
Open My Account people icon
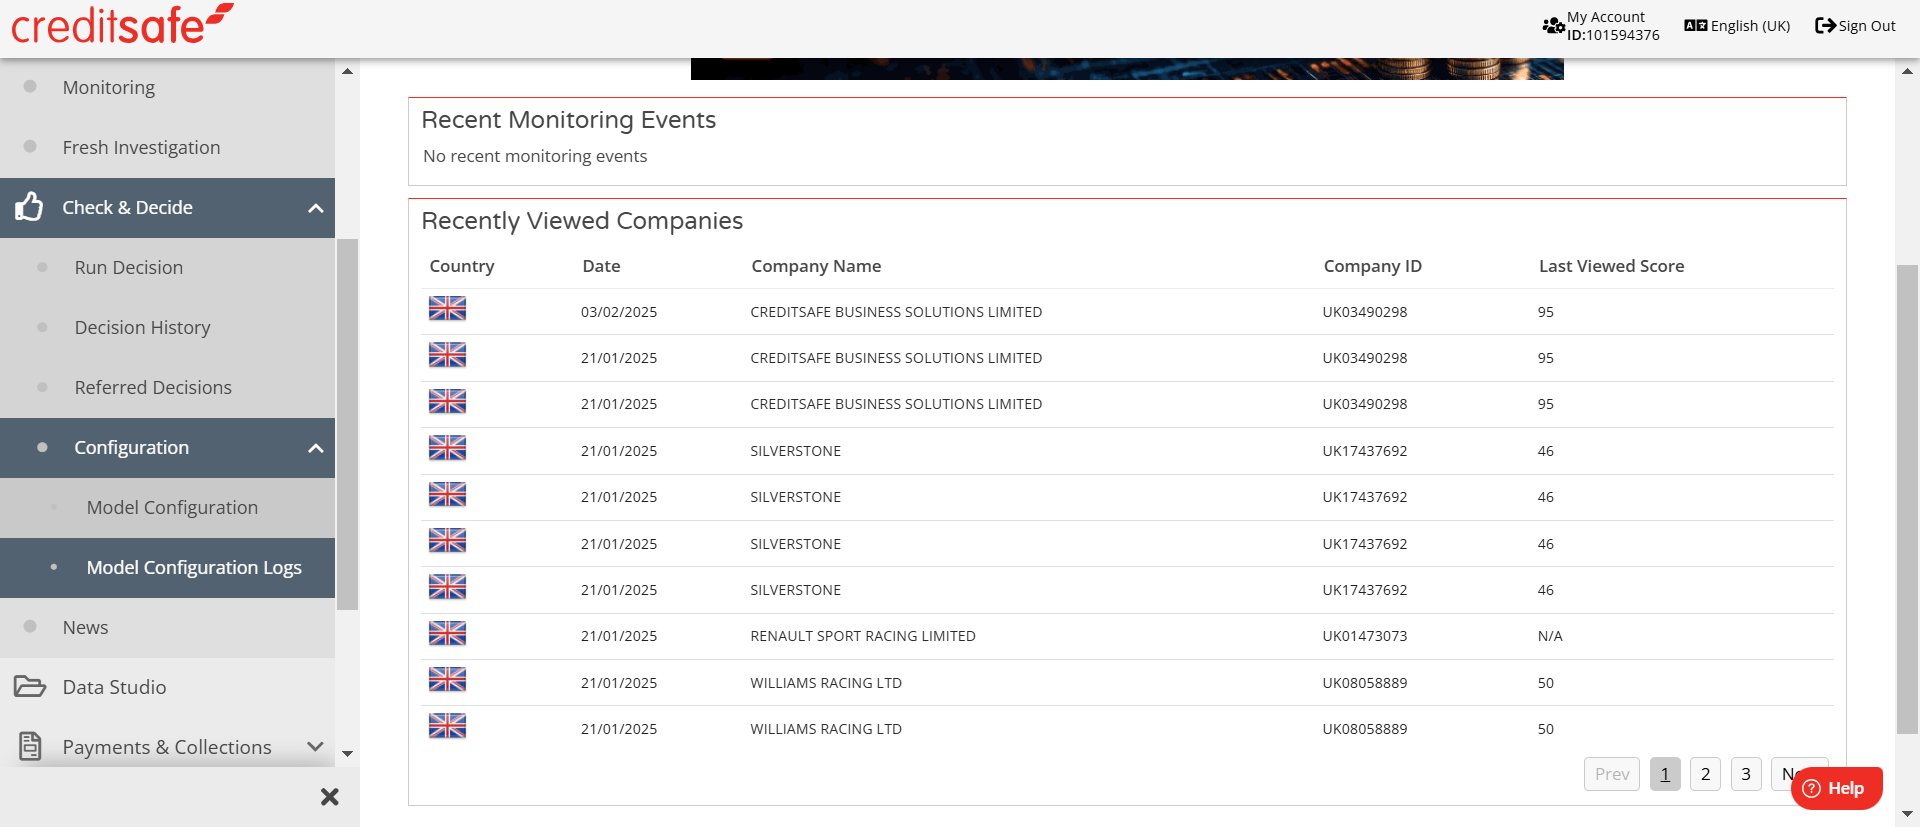[x=1553, y=26]
